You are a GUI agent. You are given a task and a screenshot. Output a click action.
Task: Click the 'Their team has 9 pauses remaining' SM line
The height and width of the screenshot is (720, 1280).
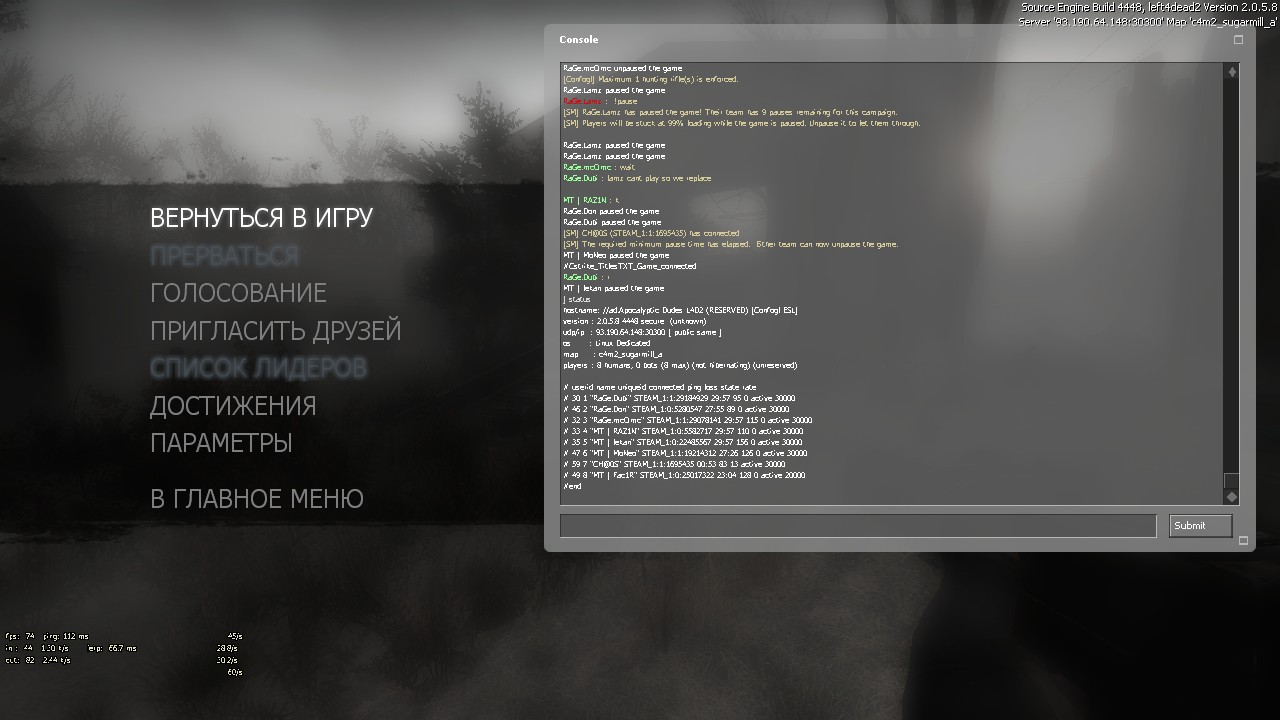point(731,112)
